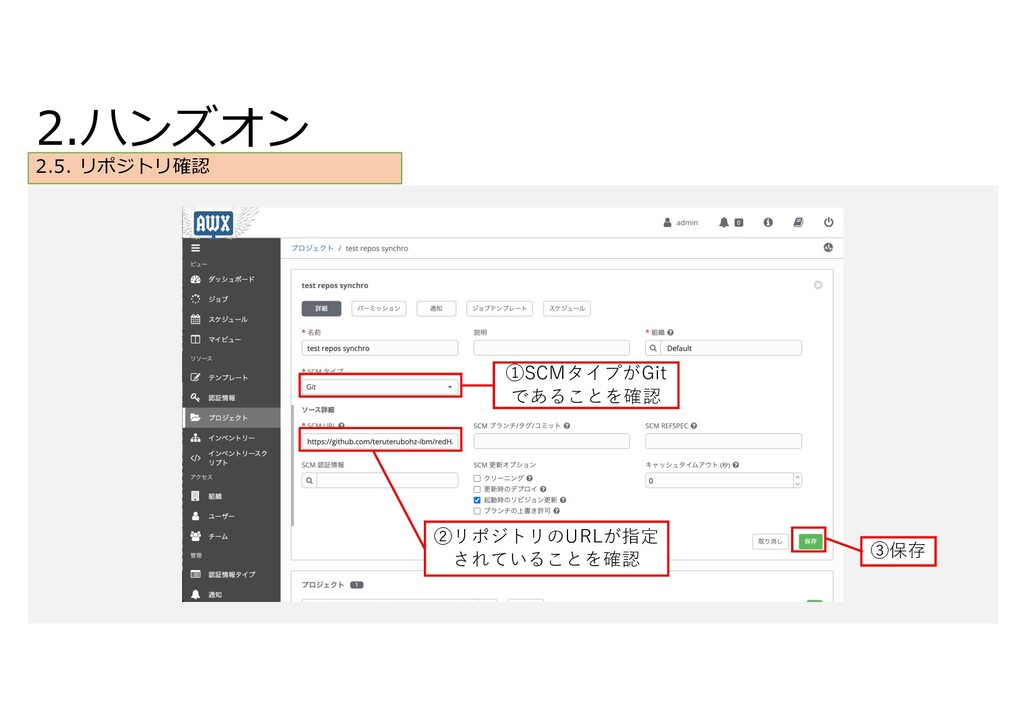Click help icon beside 起動時のリビジョン更新 option
This screenshot has width=1024, height=724.
click(x=563, y=500)
